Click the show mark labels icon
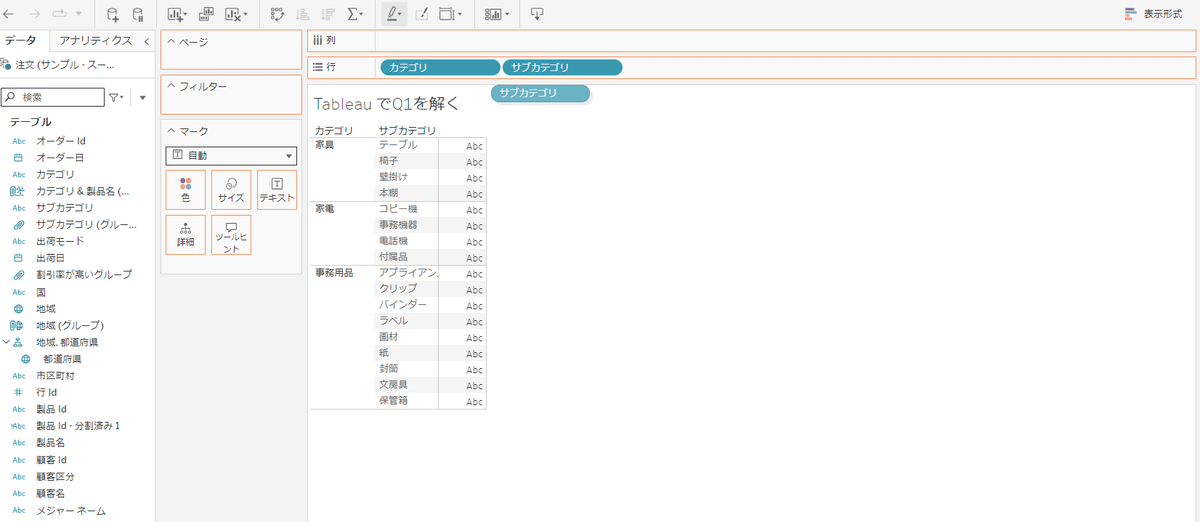The width and height of the screenshot is (1200, 522). coord(447,14)
